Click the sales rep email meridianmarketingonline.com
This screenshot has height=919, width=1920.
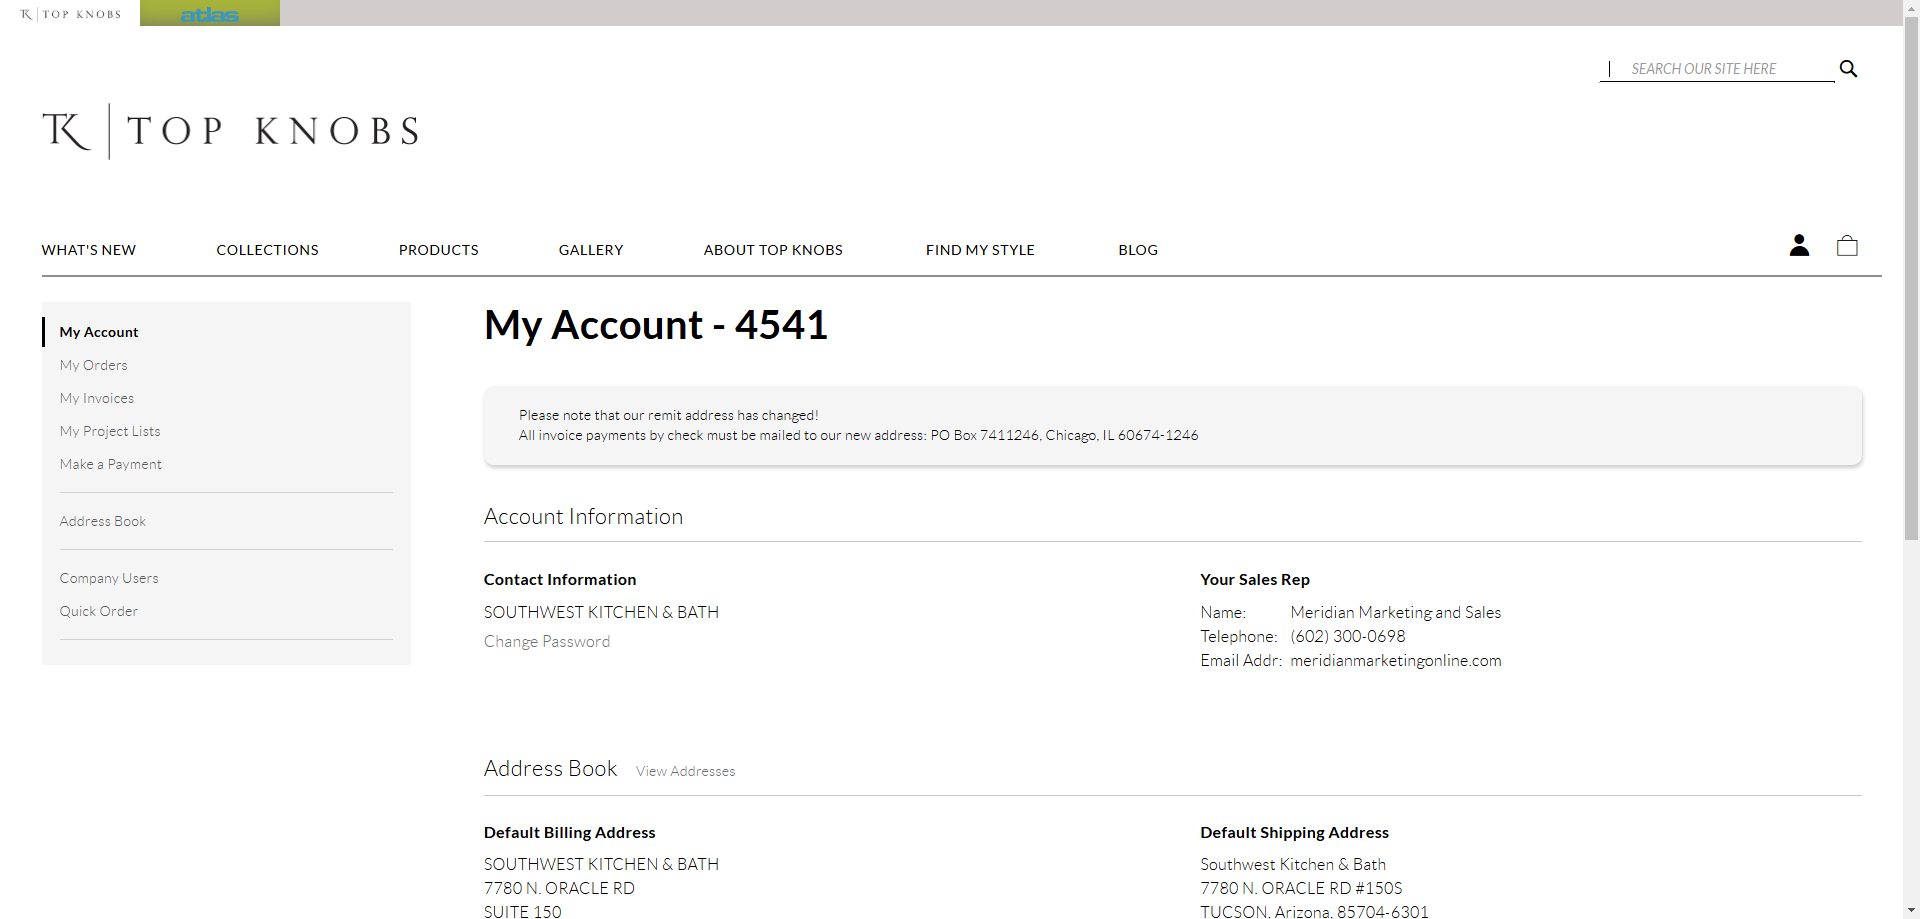(1396, 660)
